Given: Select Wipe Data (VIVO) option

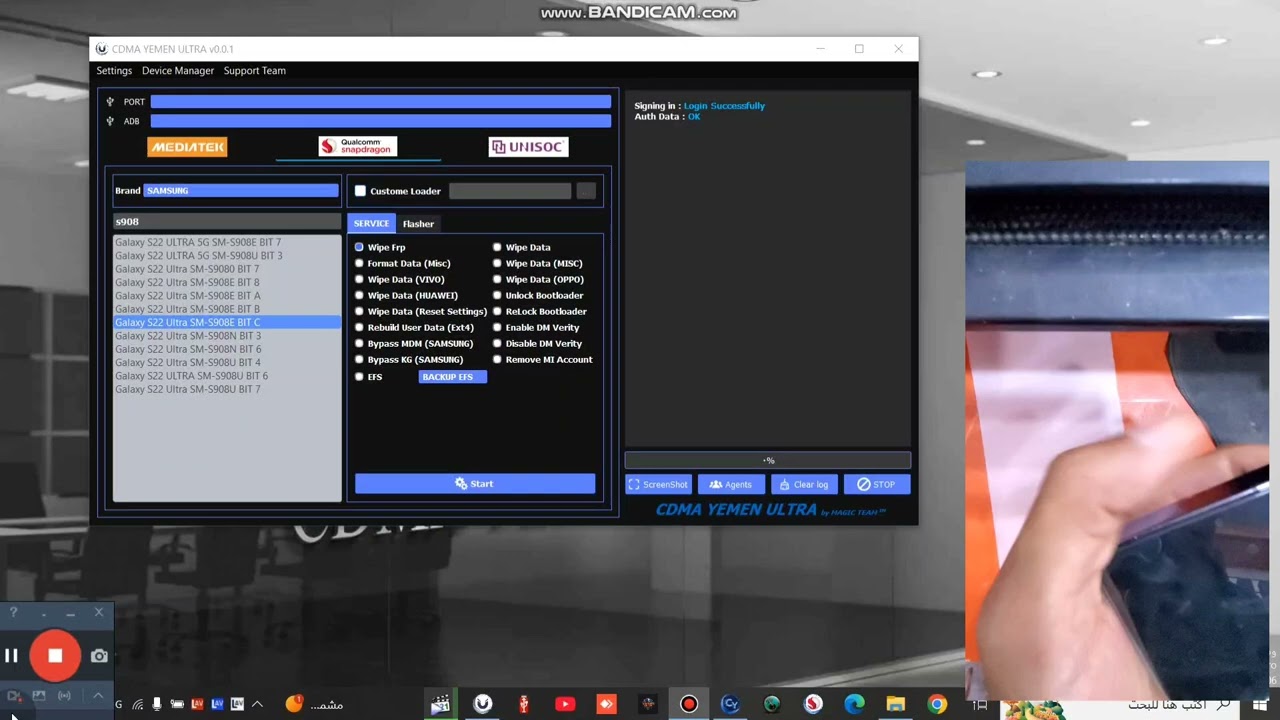Looking at the screenshot, I should coord(400,279).
